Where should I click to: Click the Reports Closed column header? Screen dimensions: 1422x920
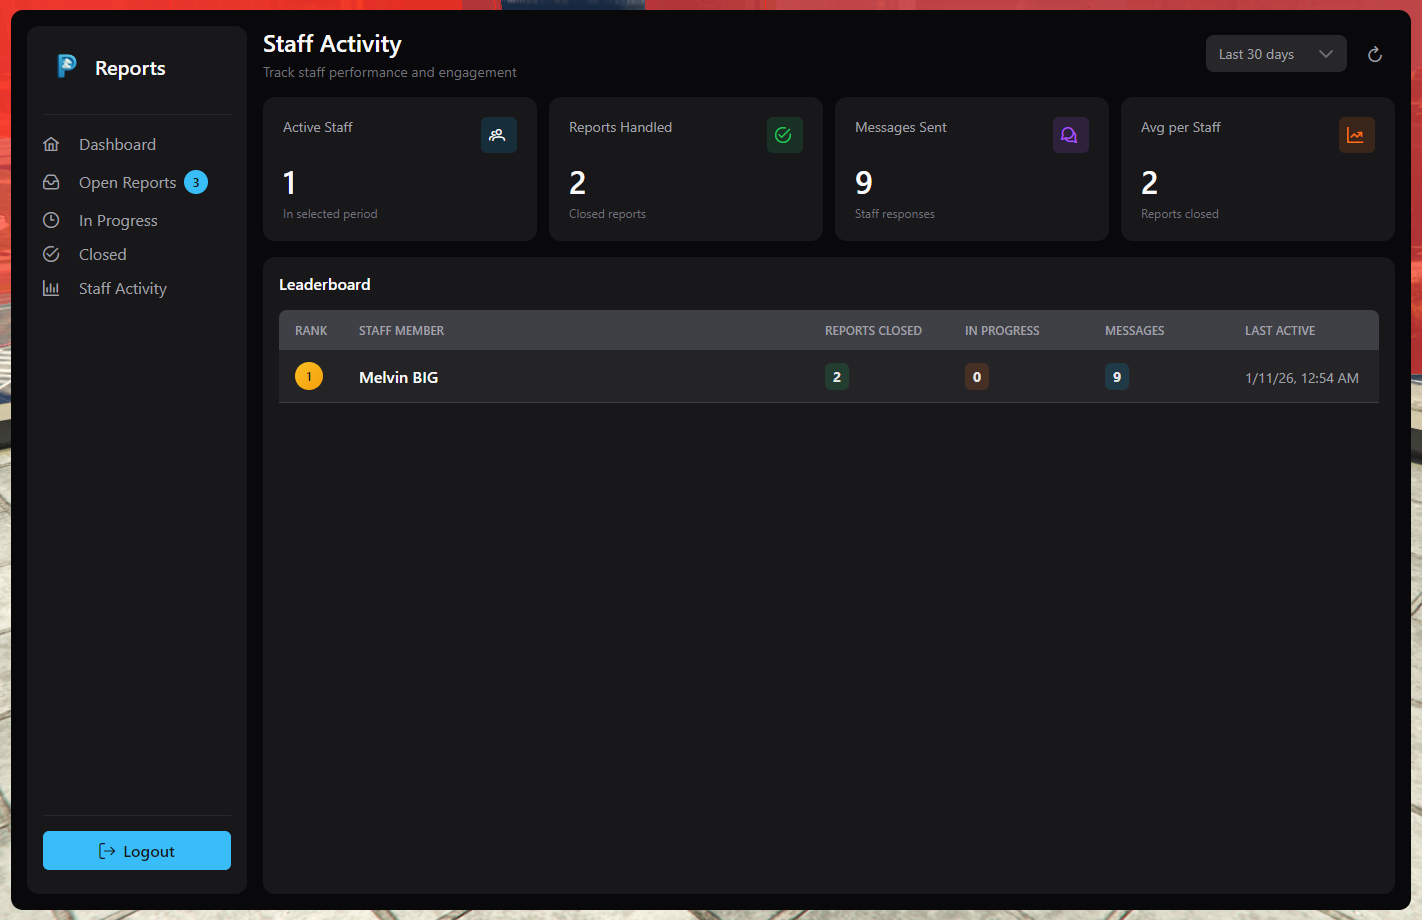(x=873, y=331)
